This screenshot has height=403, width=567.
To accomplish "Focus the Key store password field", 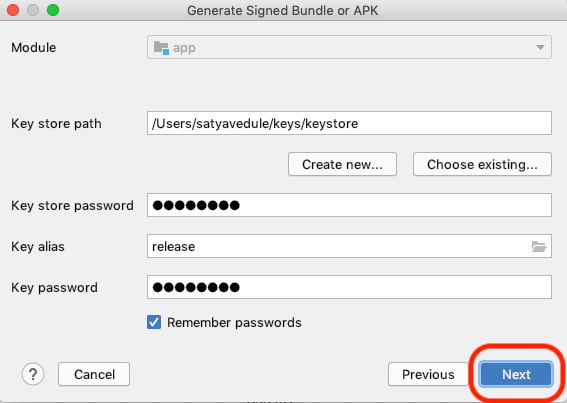I will [x=349, y=205].
